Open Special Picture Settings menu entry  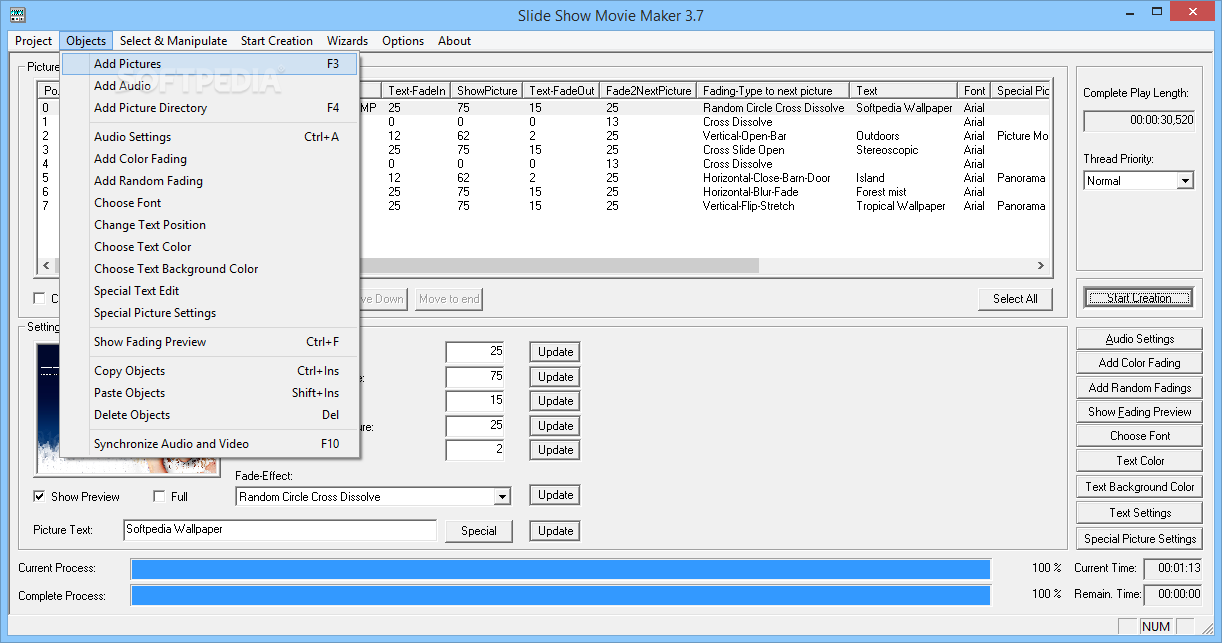210,313
